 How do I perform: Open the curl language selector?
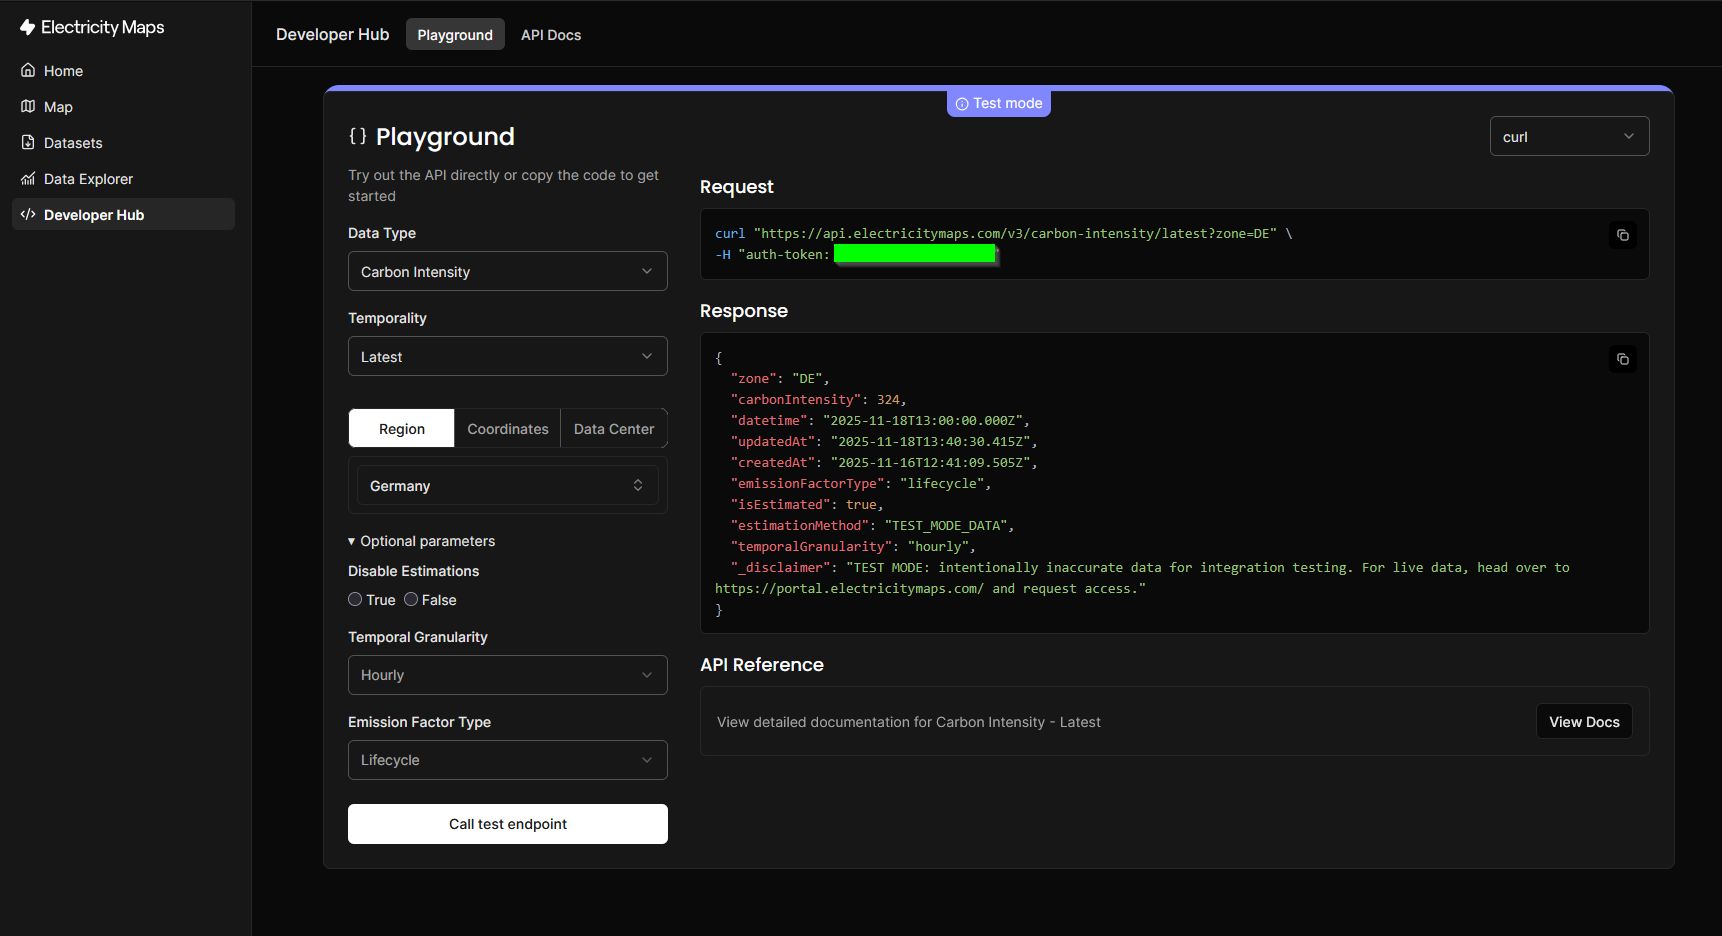1568,137
